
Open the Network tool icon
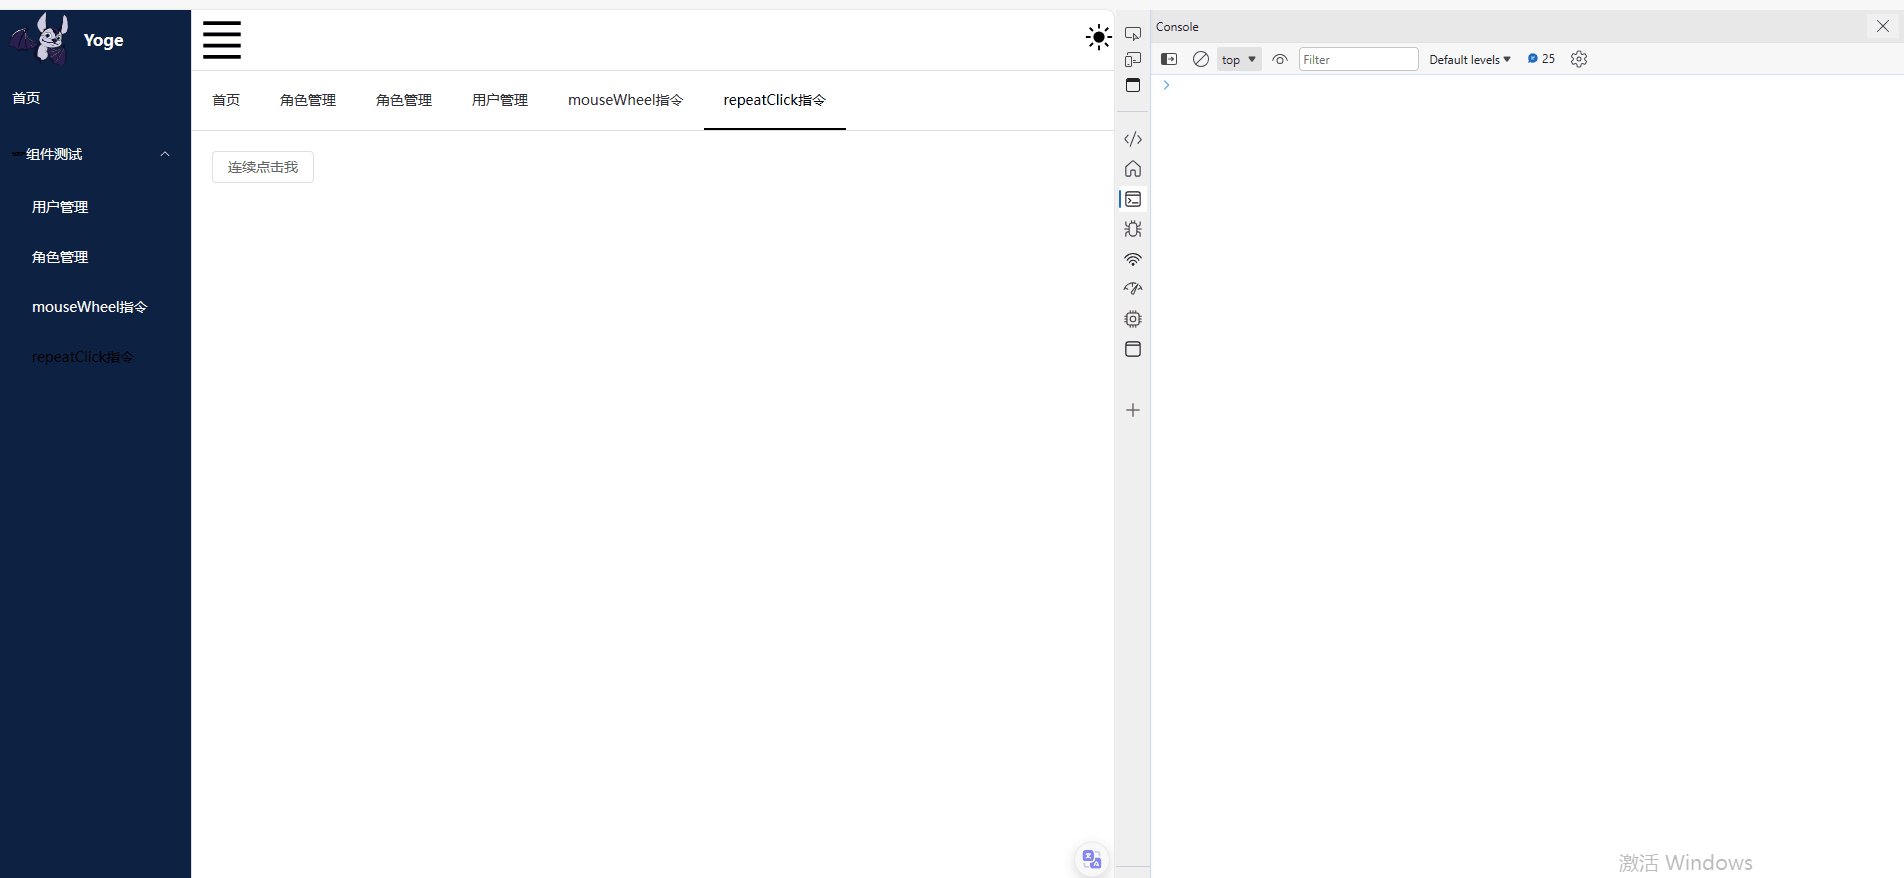click(x=1133, y=259)
